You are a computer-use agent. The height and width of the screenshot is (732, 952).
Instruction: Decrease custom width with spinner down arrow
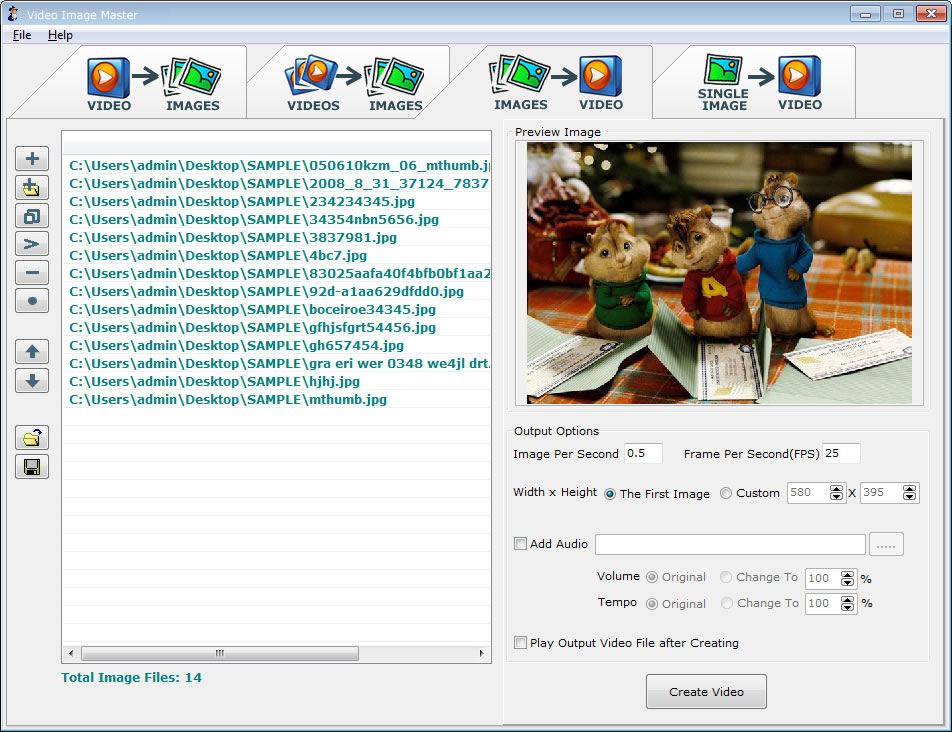(836, 496)
